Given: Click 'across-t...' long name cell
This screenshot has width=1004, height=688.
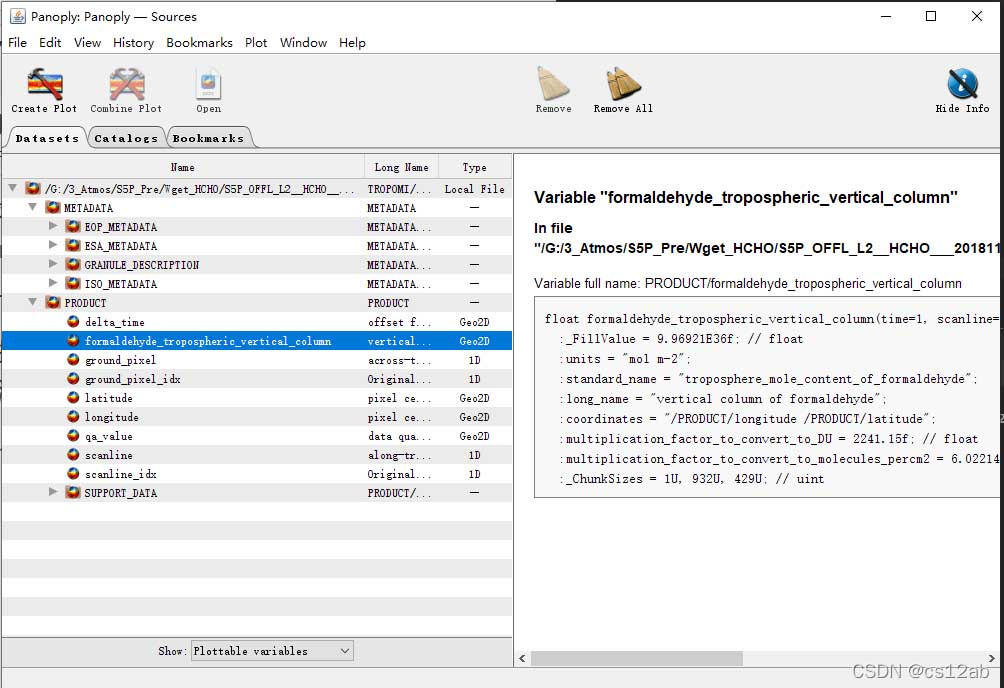Looking at the screenshot, I should 400,360.
